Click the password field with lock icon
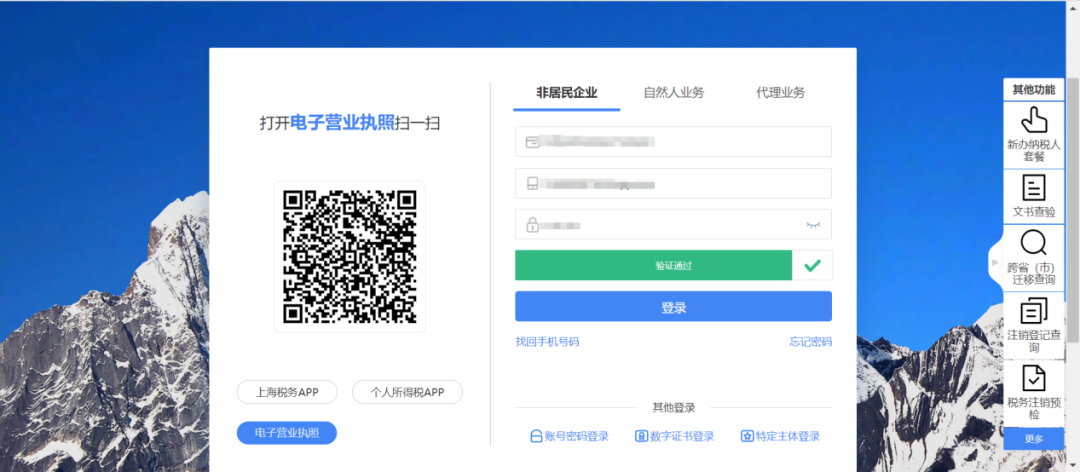Screen dimensions: 1080x472 click(673, 225)
